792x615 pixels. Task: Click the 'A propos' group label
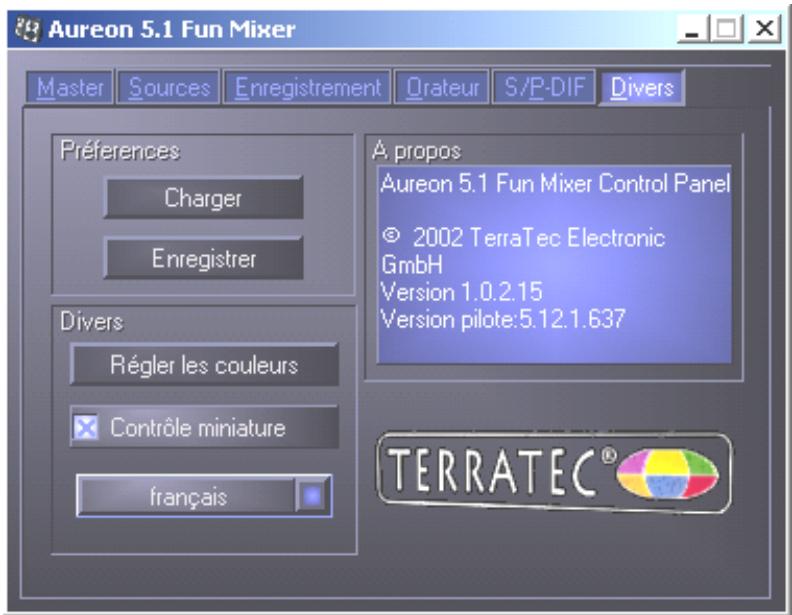(x=416, y=151)
